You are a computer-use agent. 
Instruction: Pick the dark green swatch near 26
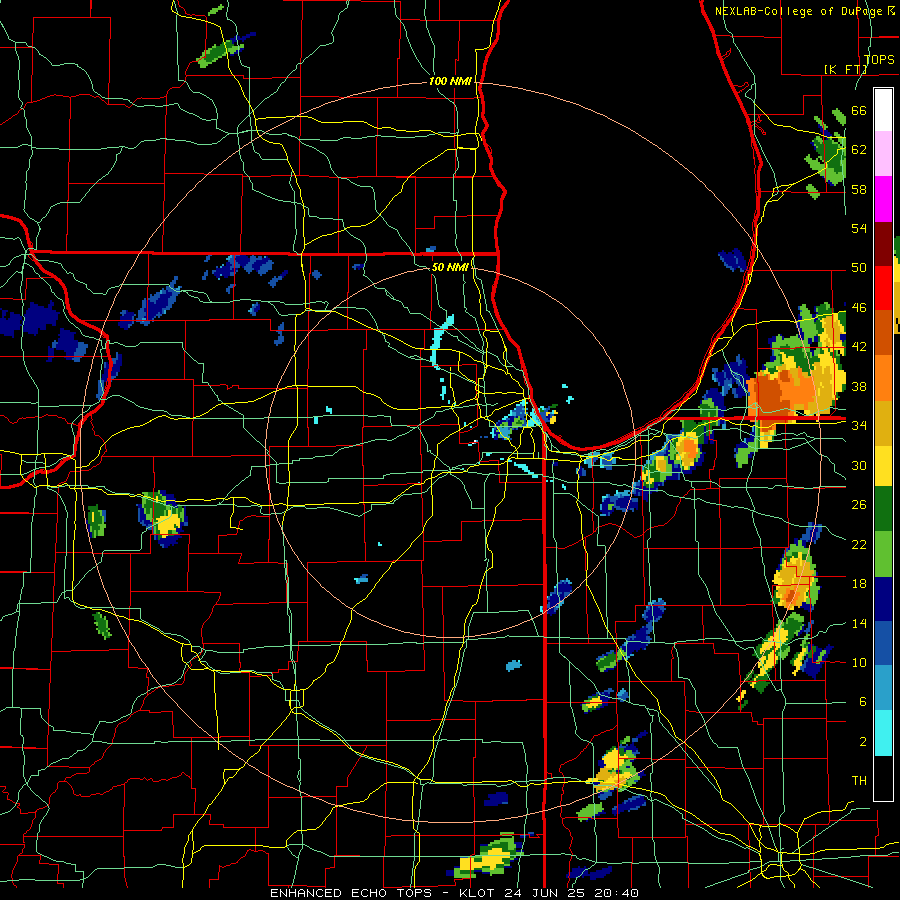(x=883, y=509)
